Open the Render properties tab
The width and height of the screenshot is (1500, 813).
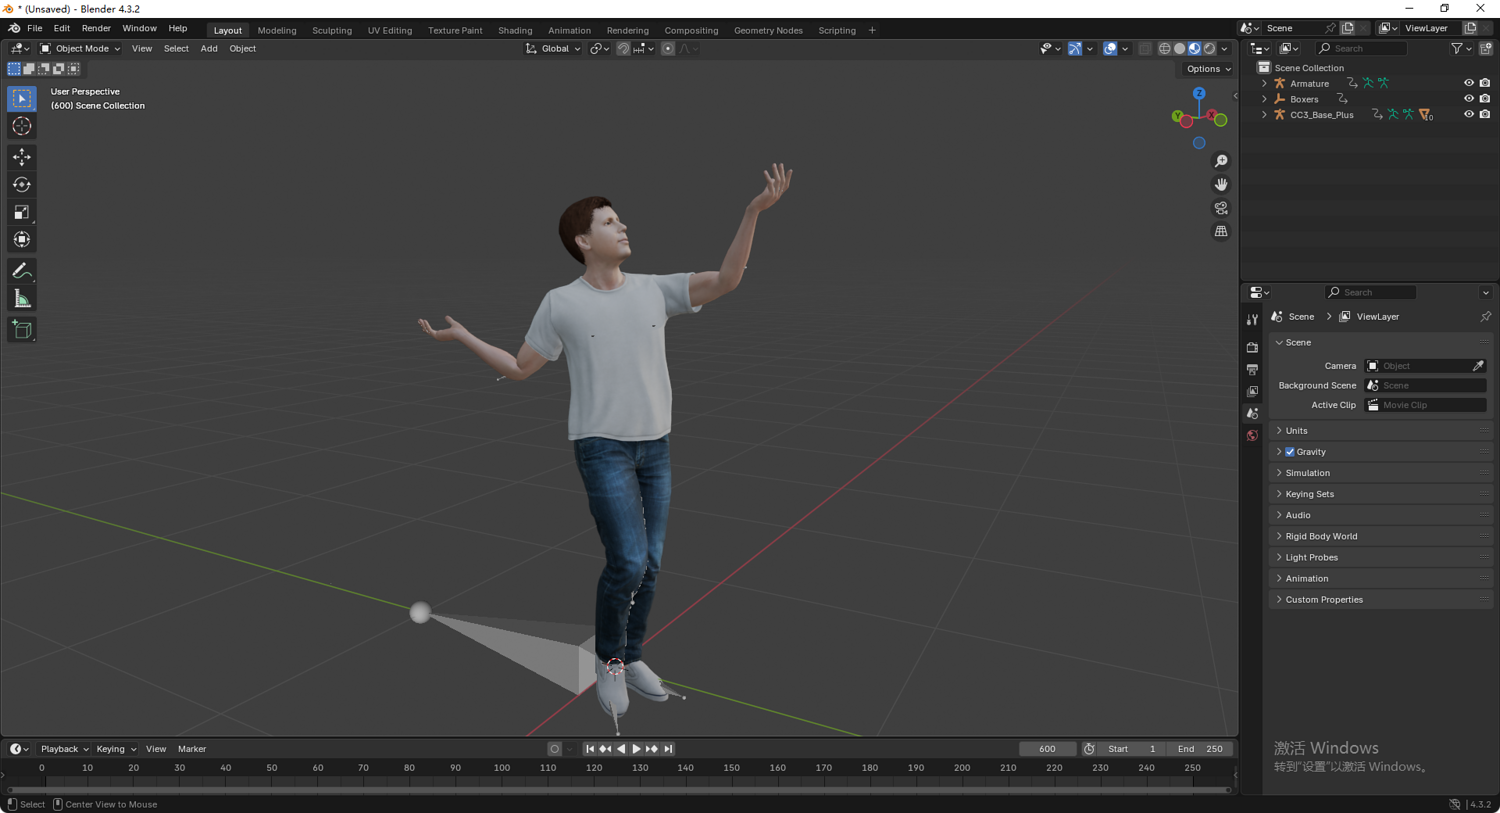[1252, 347]
